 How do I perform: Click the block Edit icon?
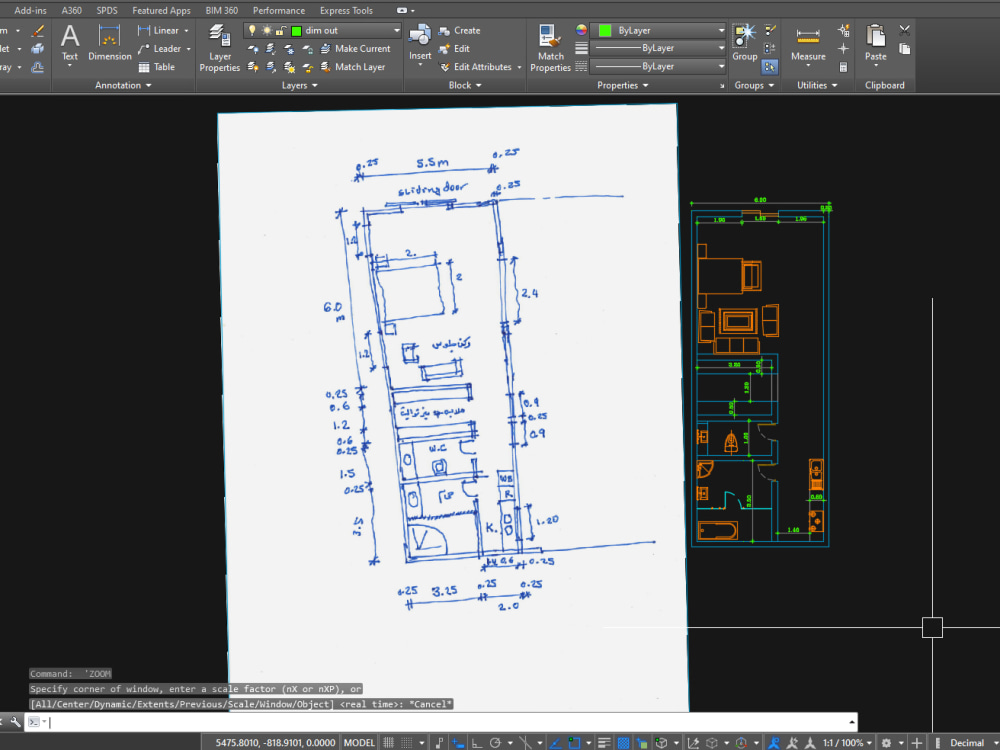coord(445,48)
